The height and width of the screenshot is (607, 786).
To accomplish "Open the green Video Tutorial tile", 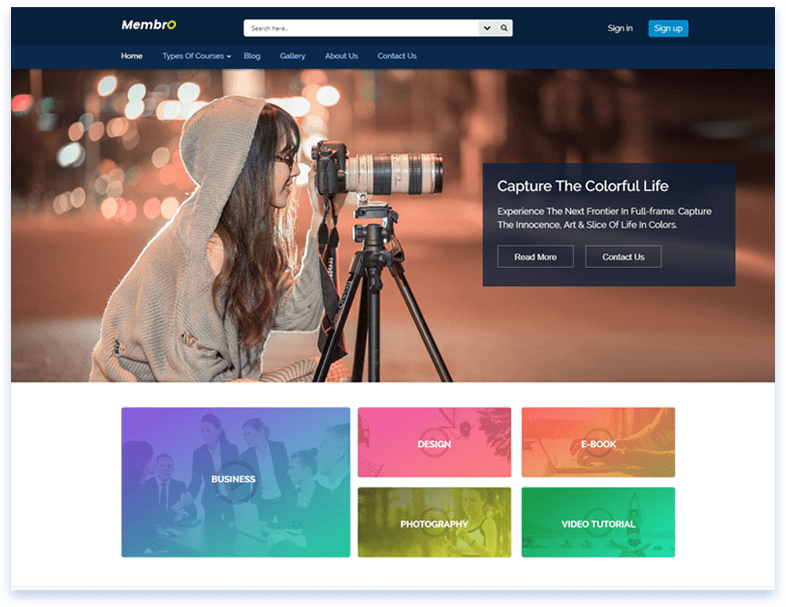I will pyautogui.click(x=598, y=523).
